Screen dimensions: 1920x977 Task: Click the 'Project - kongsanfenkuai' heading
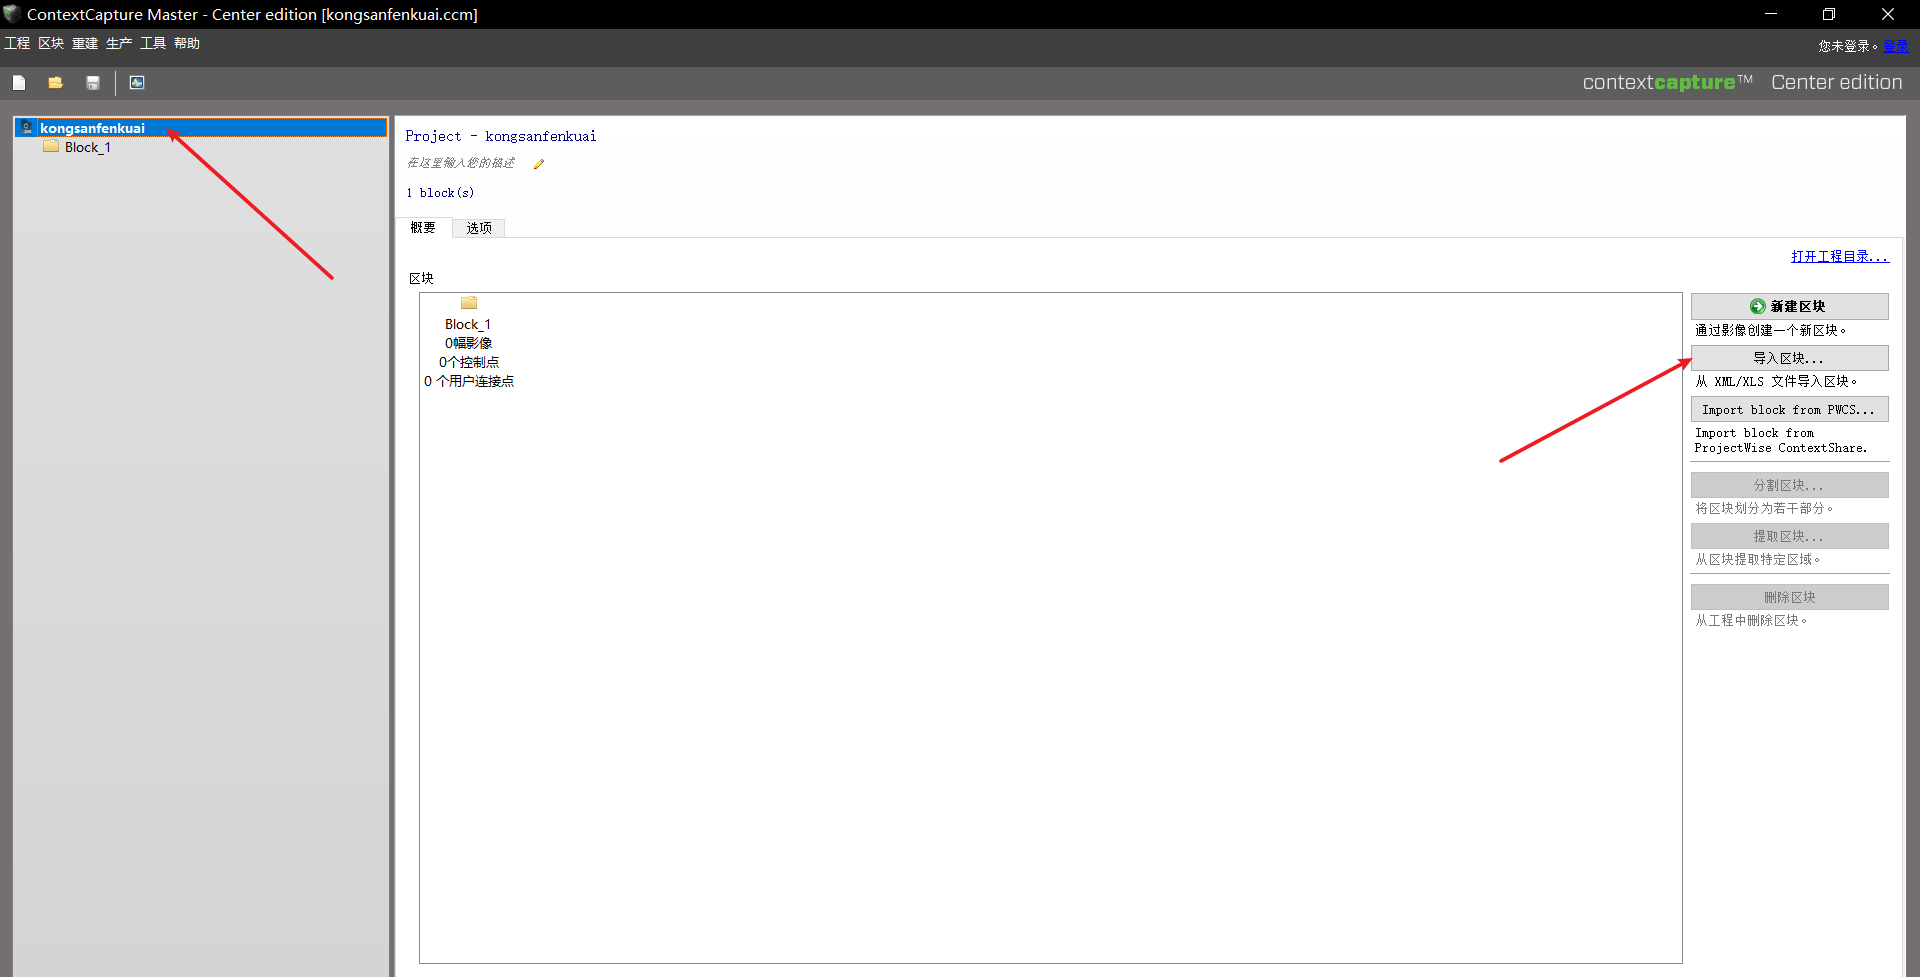[501, 136]
